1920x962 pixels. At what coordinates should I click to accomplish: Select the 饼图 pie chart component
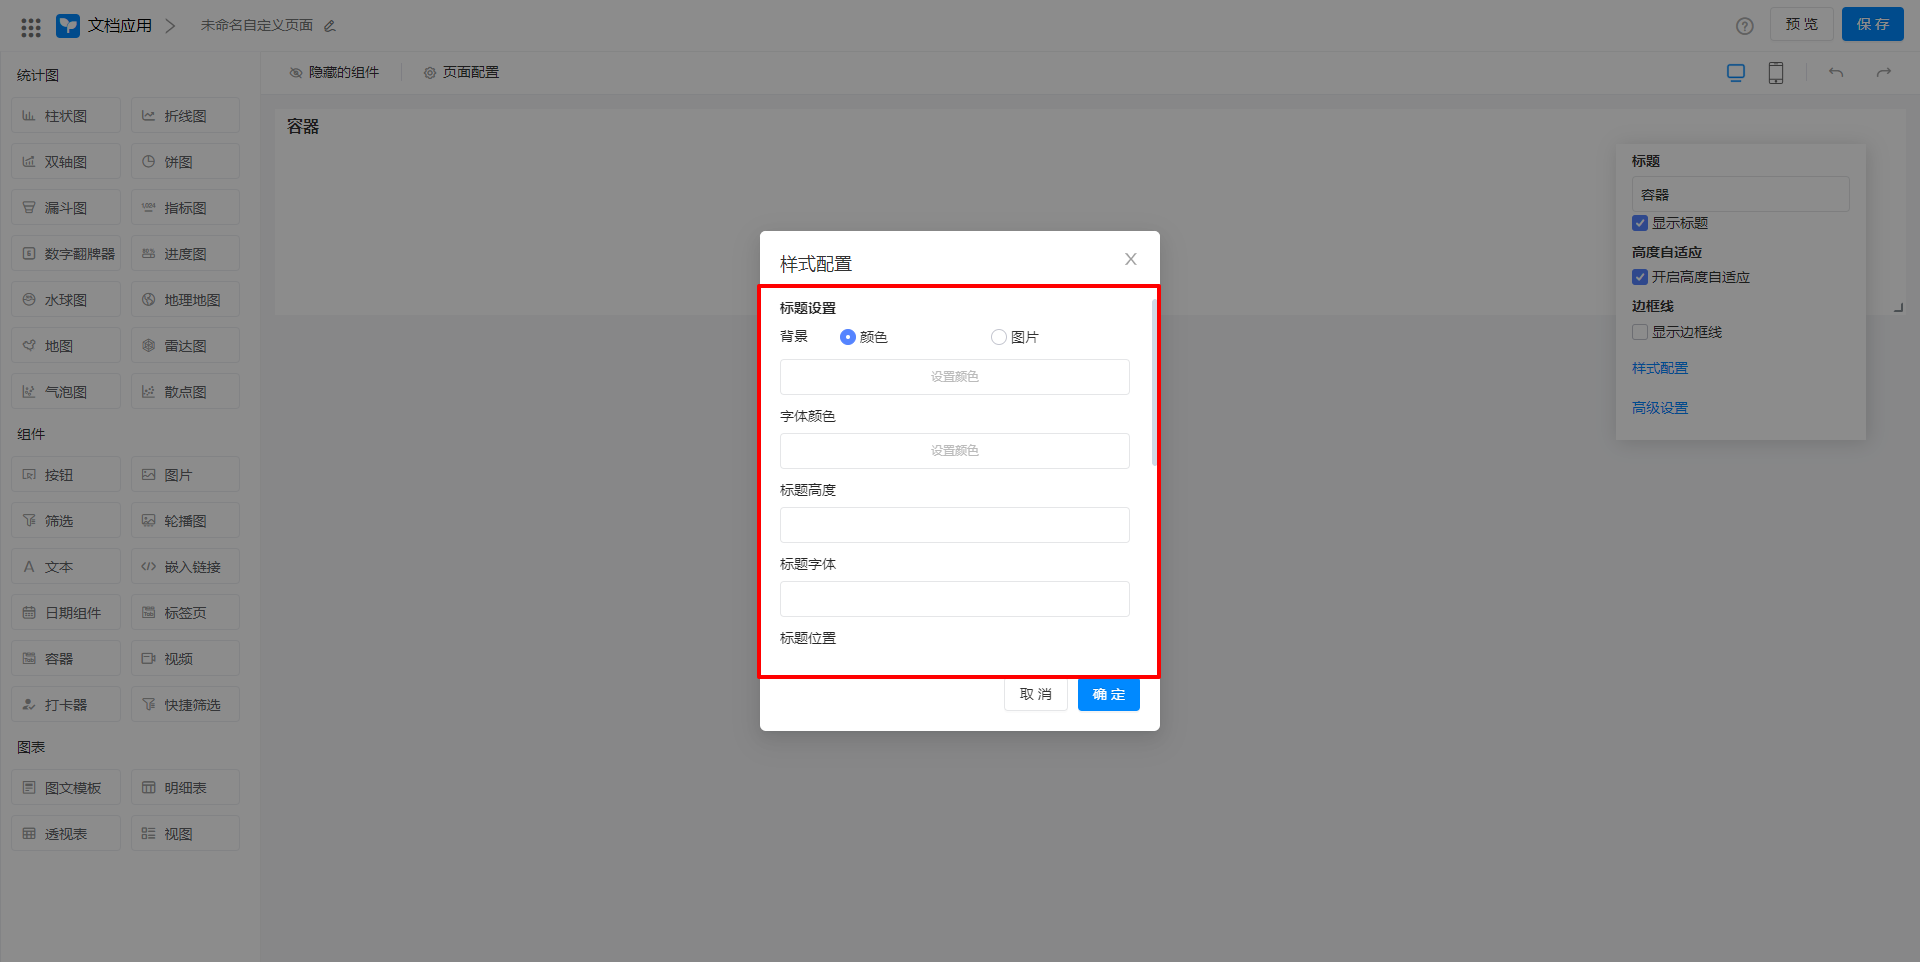pyautogui.click(x=184, y=161)
